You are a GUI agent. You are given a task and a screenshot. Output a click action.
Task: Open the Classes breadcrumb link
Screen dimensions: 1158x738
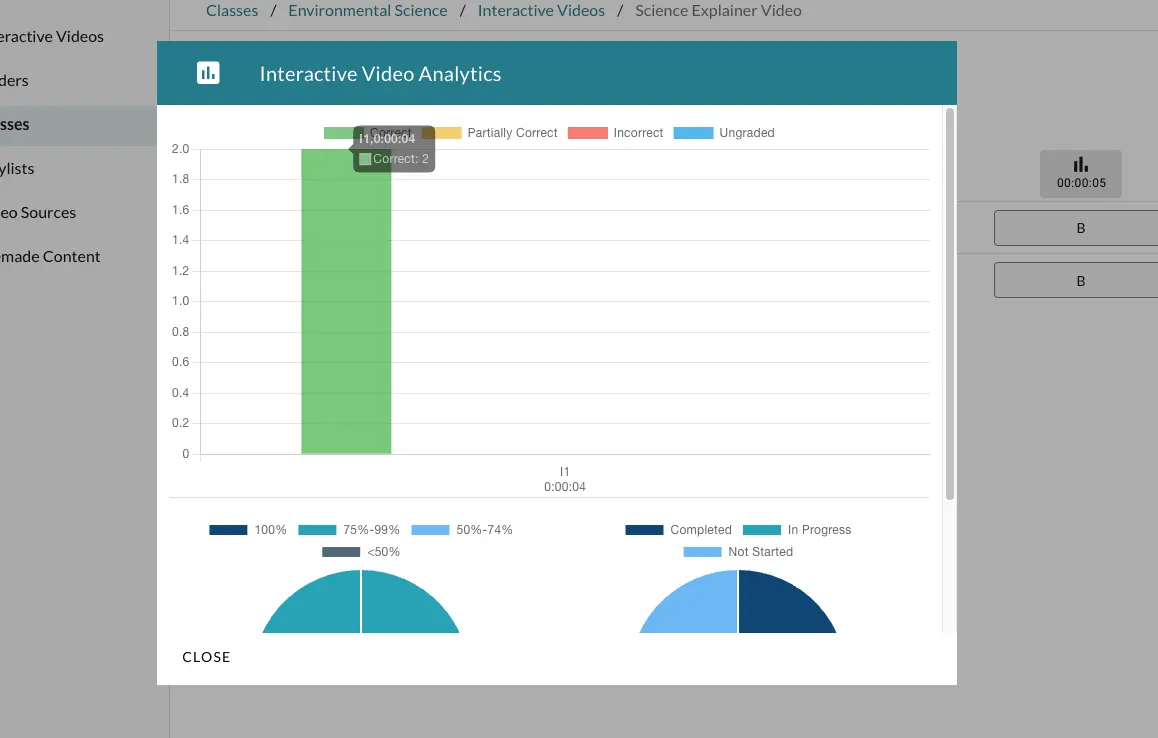tap(232, 10)
